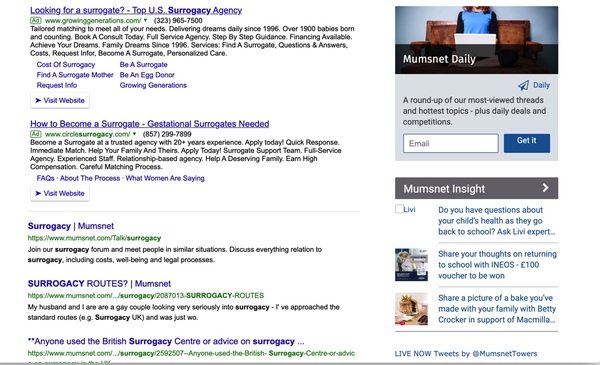Click the phone number (323) 965-7500
Image resolution: width=600 pixels, height=365 pixels.
click(x=178, y=21)
